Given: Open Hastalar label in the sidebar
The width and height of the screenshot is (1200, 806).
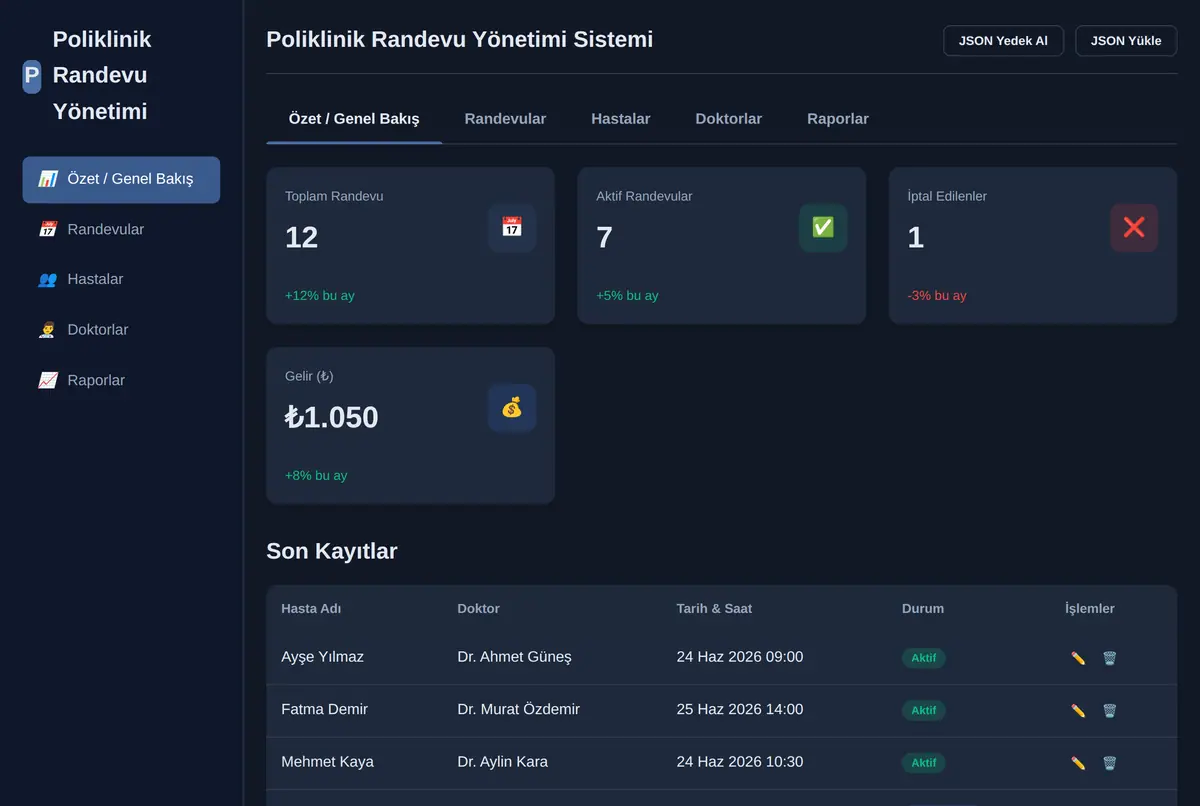Looking at the screenshot, I should [95, 280].
